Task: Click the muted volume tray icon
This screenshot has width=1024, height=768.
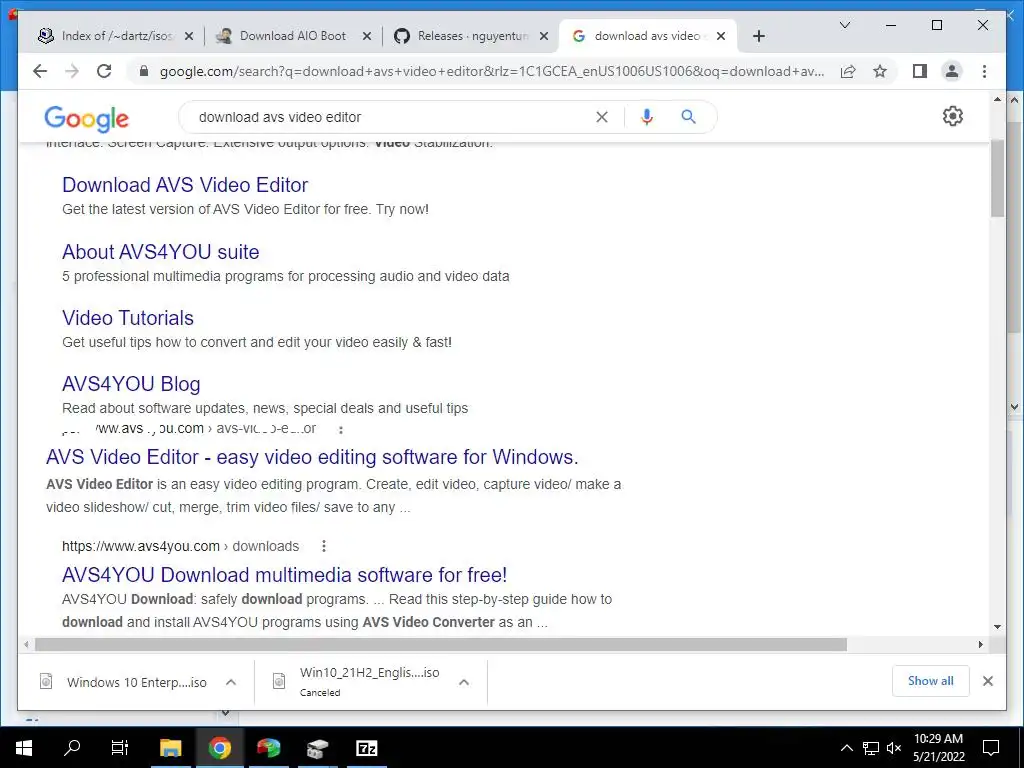Action: point(894,748)
